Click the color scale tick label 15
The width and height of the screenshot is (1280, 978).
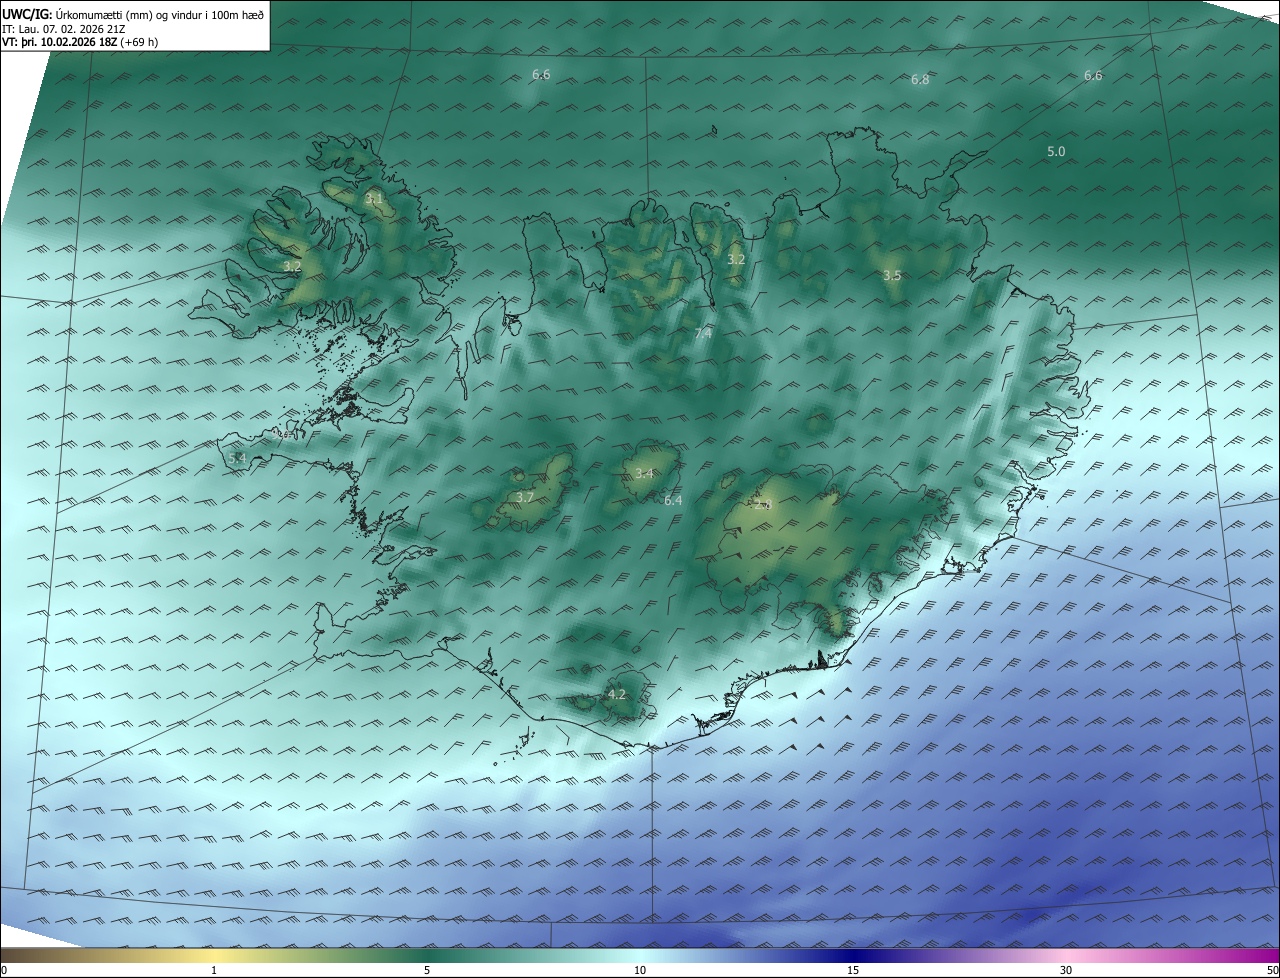(853, 970)
